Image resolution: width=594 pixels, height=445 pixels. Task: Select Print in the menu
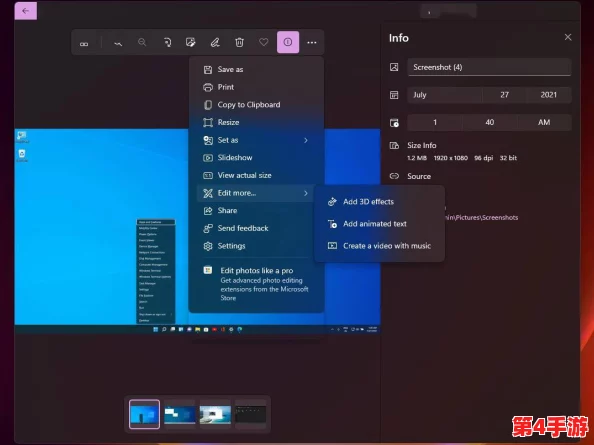(x=256, y=87)
